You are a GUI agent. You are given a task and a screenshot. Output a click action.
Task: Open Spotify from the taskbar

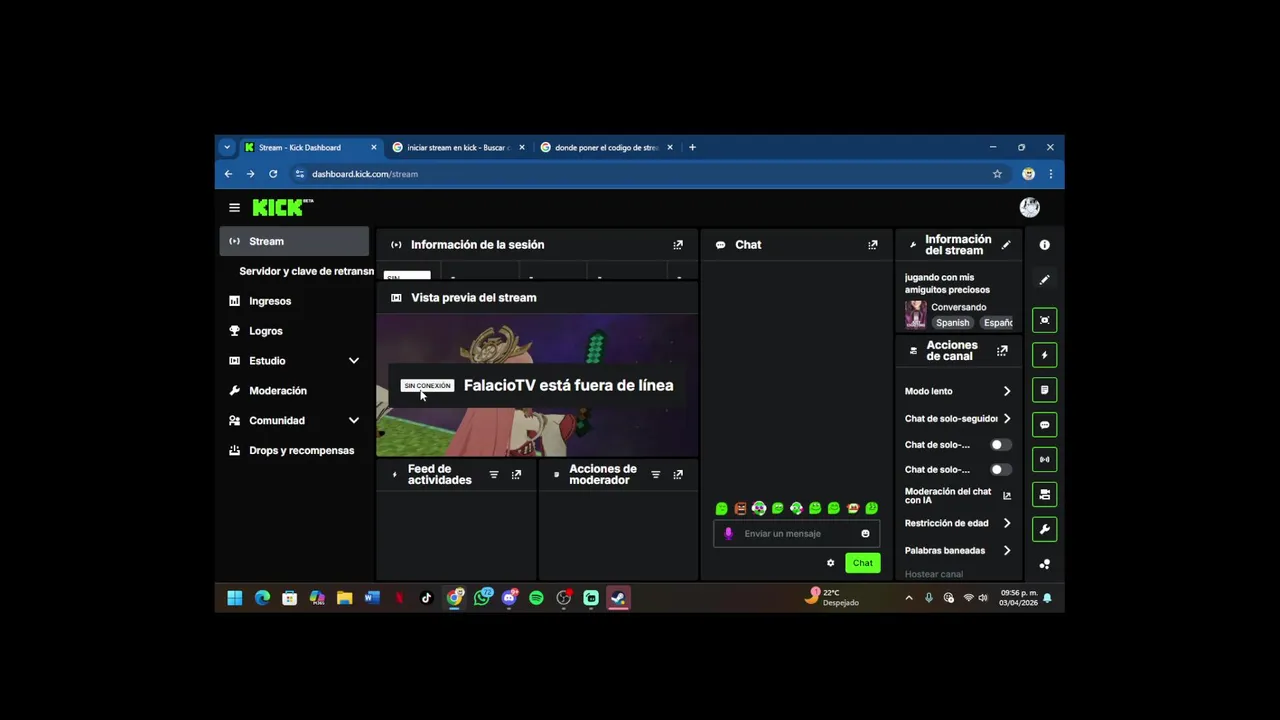(x=536, y=598)
